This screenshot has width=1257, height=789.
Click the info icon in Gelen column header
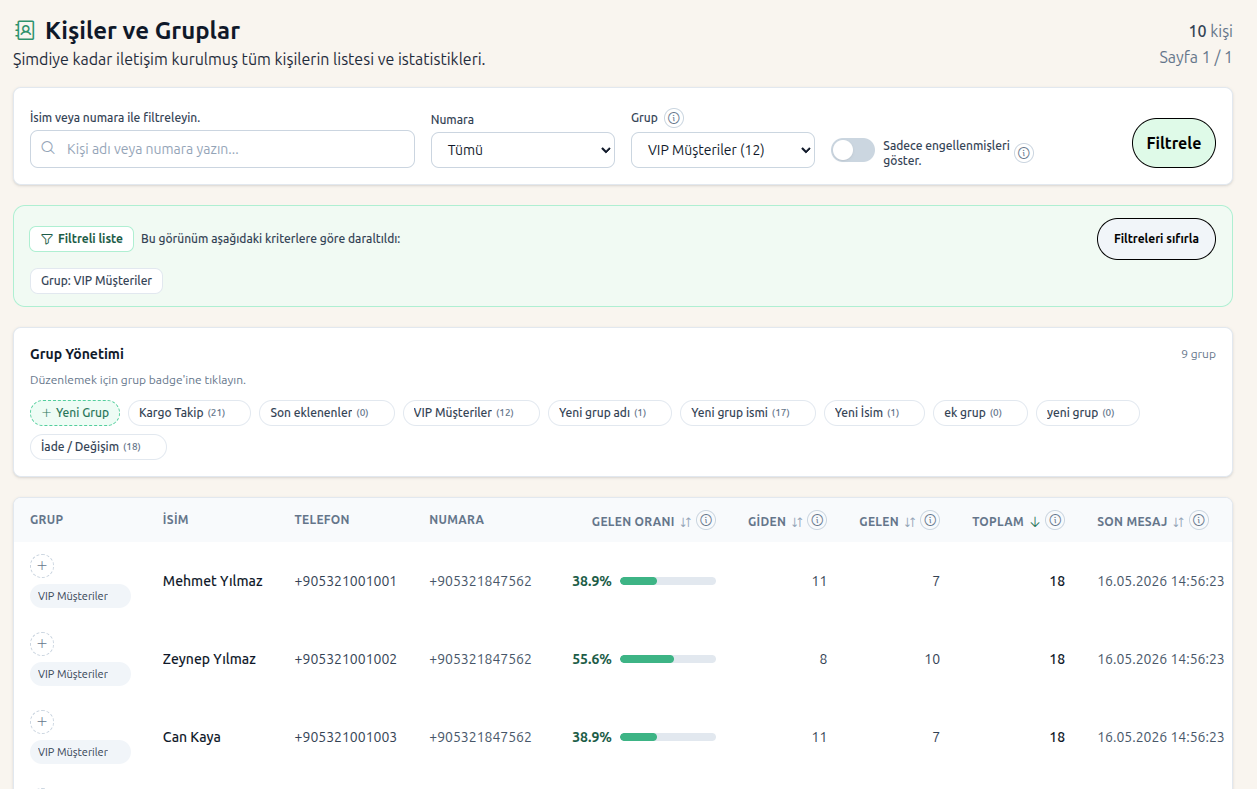pyautogui.click(x=930, y=520)
